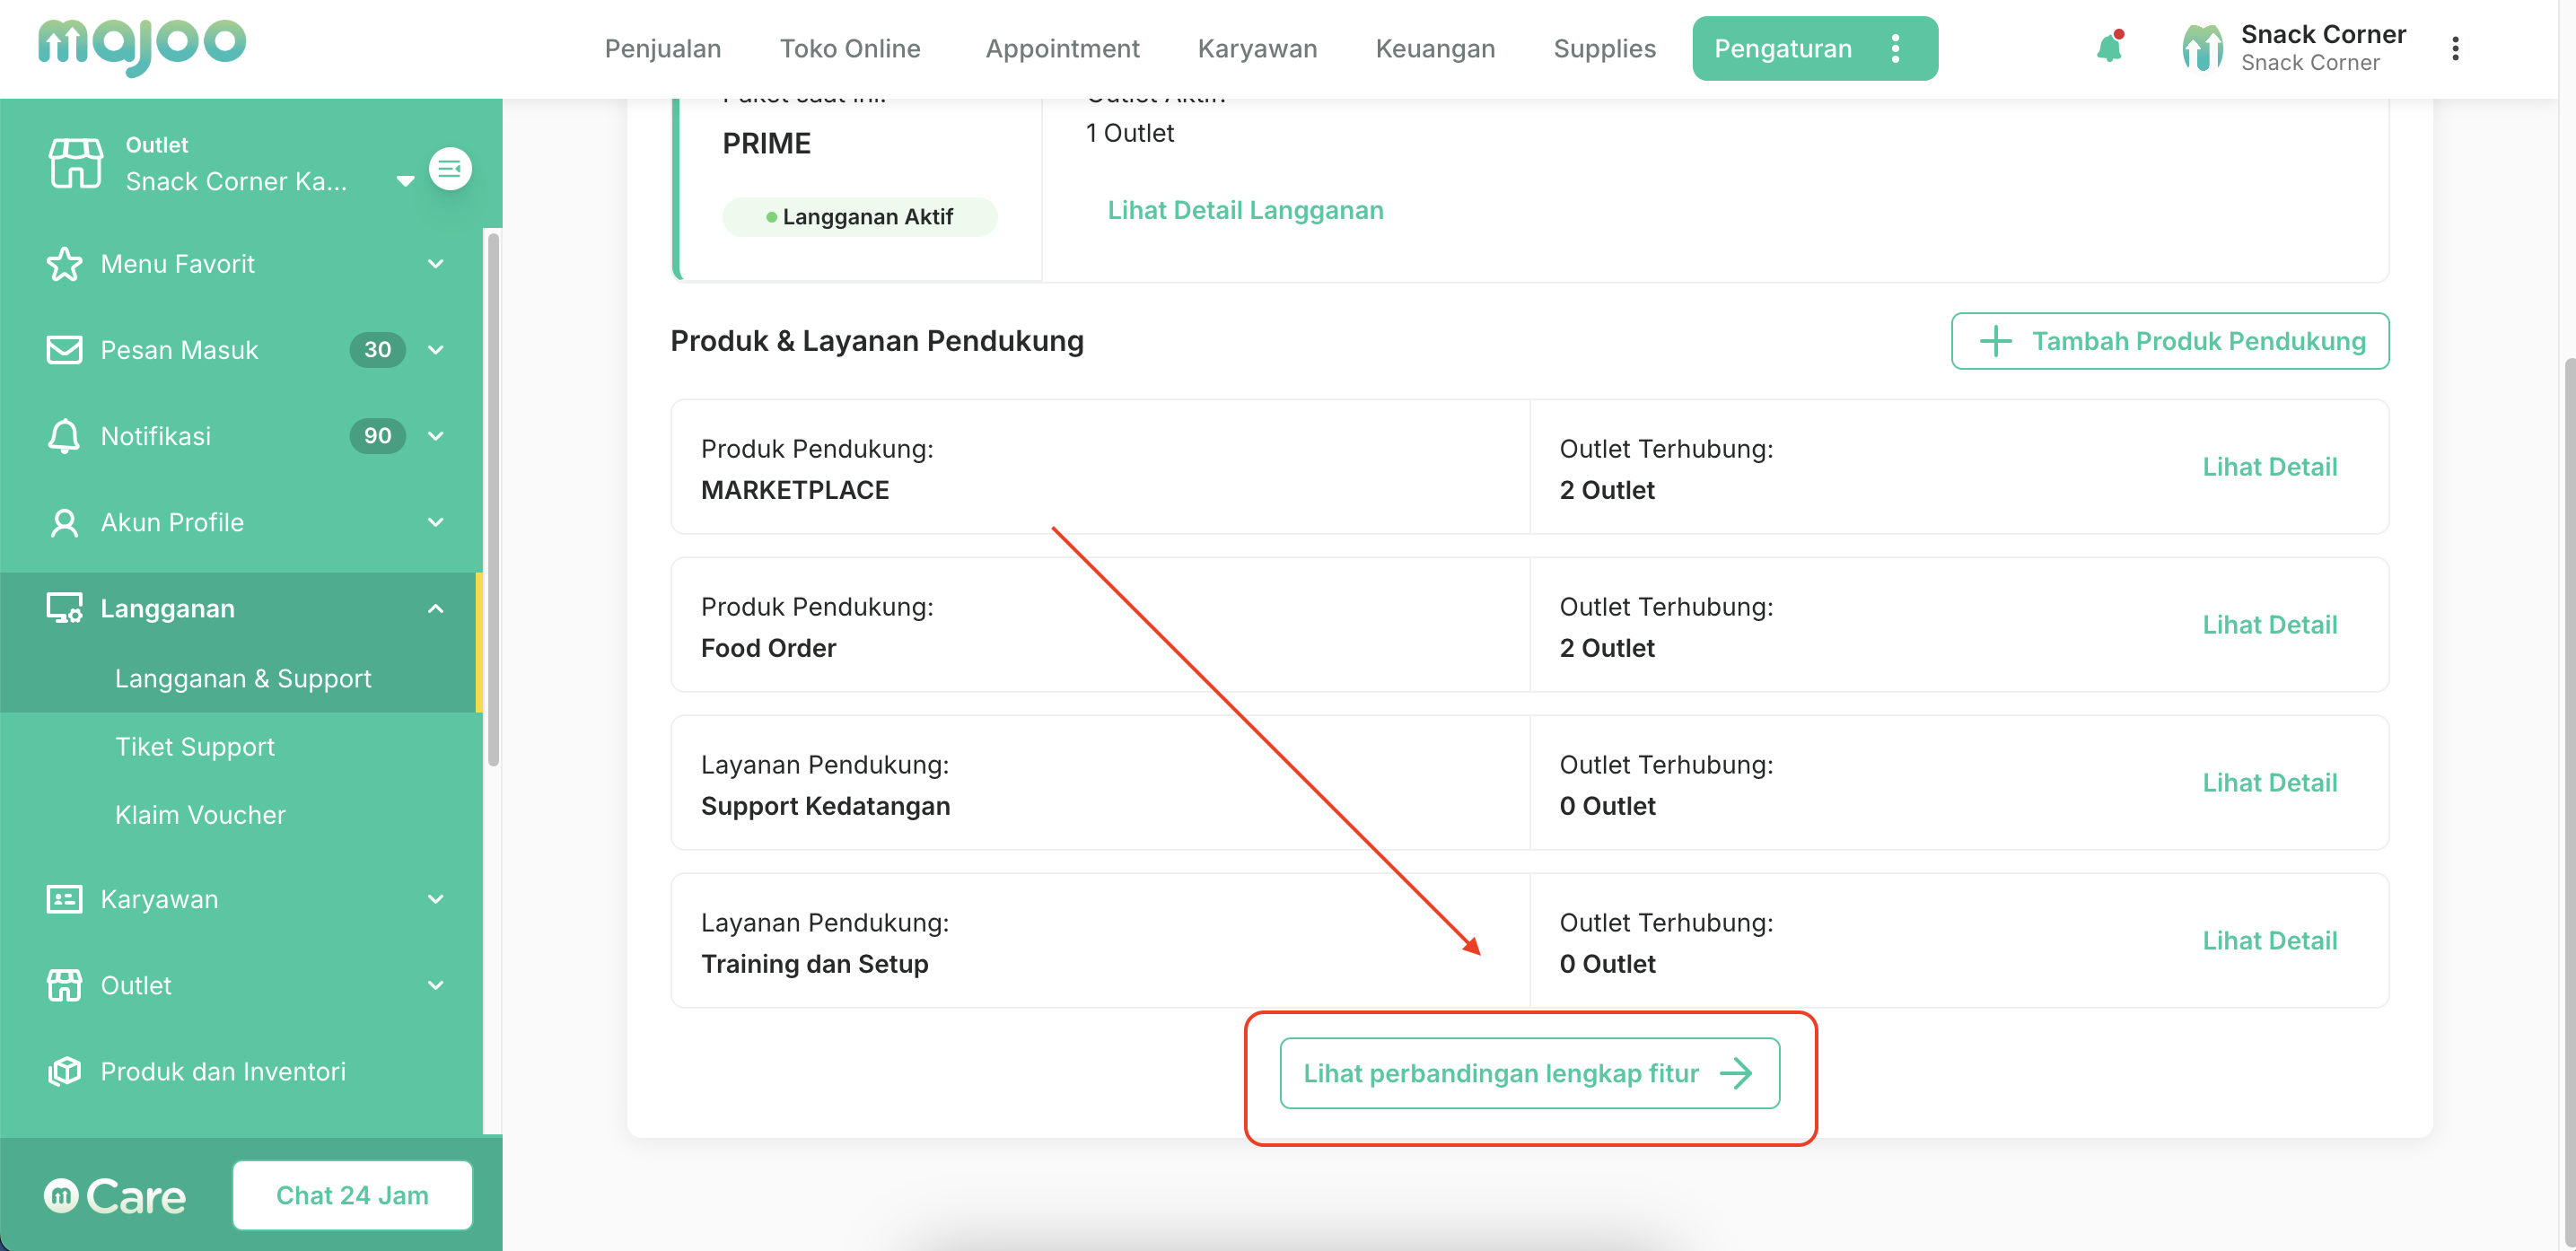Click the Produk dan Inventori box icon

point(65,1071)
